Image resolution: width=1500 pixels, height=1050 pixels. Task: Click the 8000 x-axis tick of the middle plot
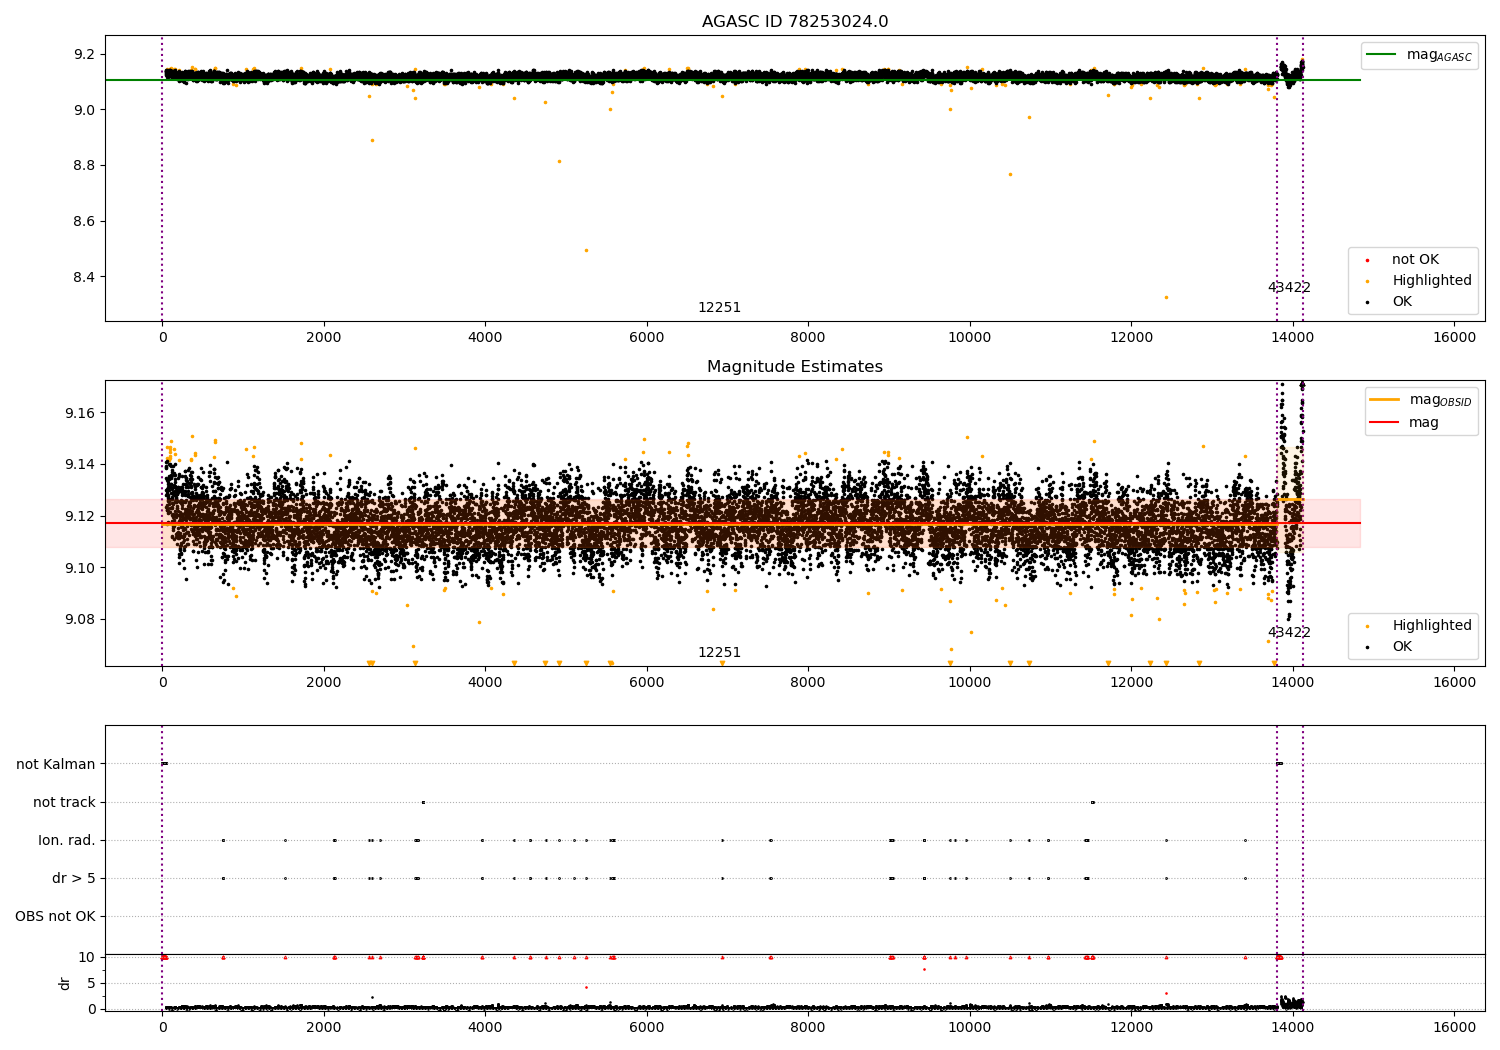click(x=808, y=682)
